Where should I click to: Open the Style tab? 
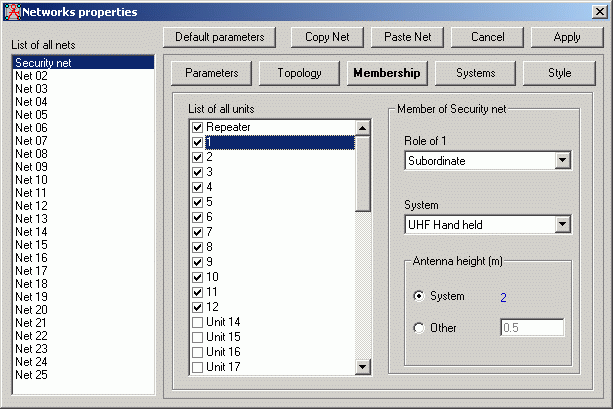(559, 73)
